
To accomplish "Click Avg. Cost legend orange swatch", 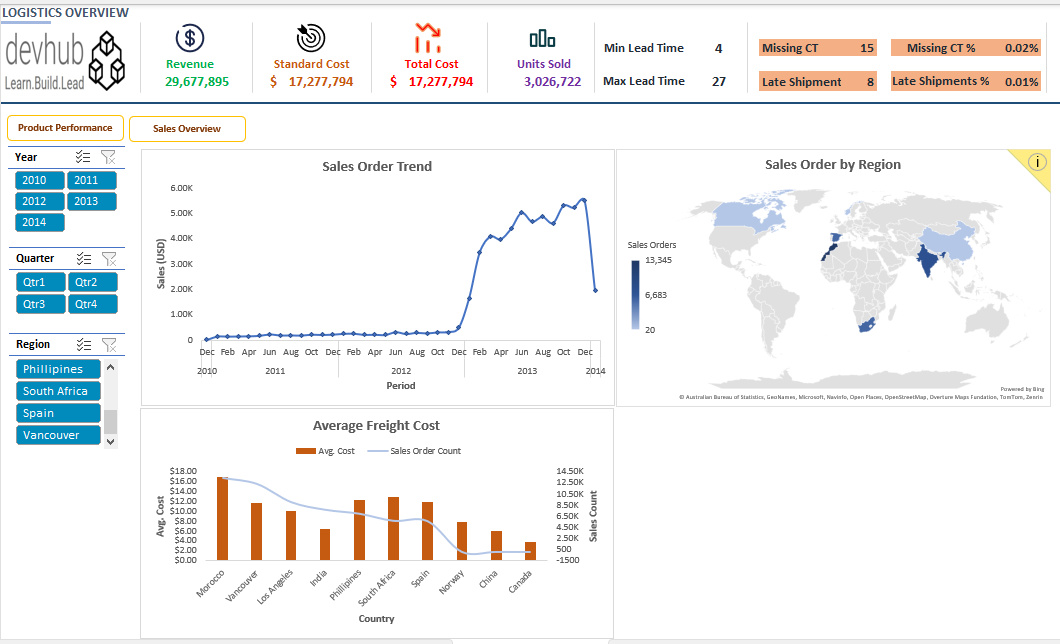I will (306, 451).
